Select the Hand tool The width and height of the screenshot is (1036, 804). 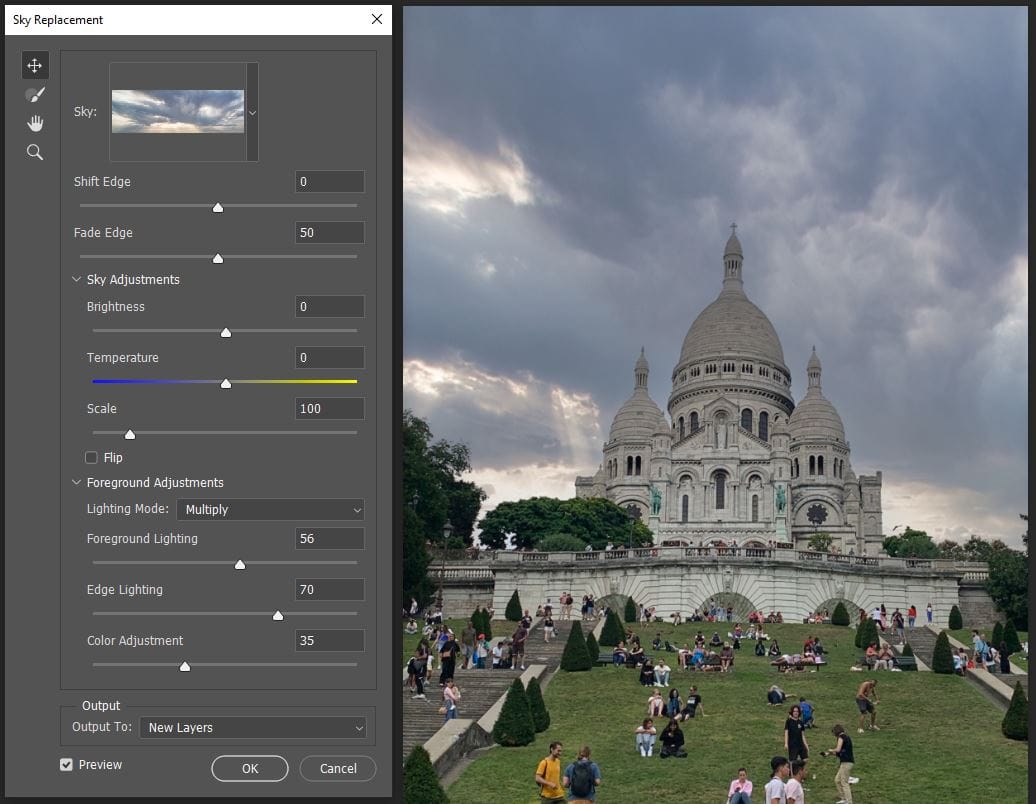pos(34,124)
